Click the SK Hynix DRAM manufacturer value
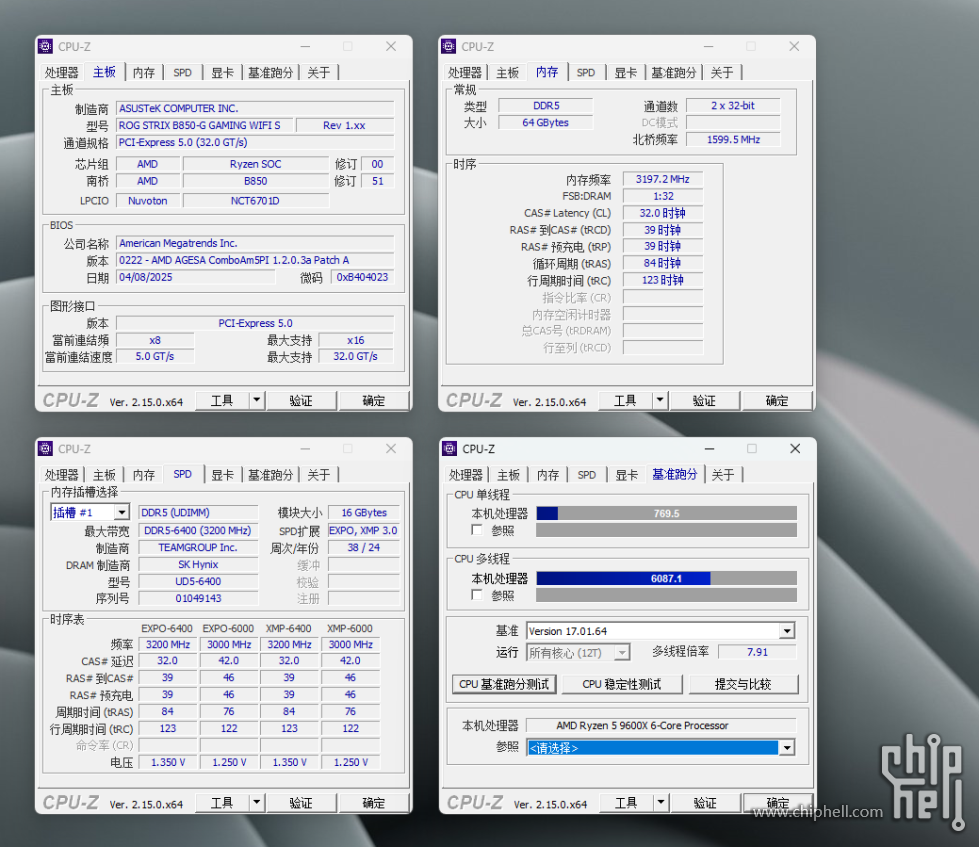979x847 pixels. 198,564
